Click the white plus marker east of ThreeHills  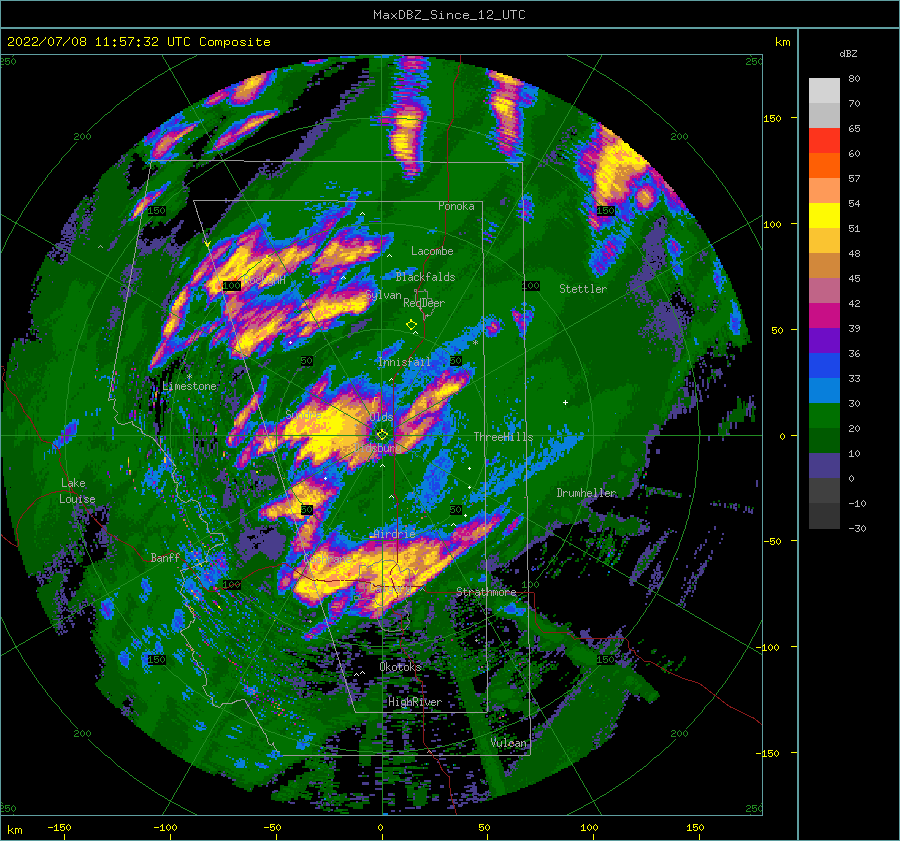pyautogui.click(x=565, y=402)
